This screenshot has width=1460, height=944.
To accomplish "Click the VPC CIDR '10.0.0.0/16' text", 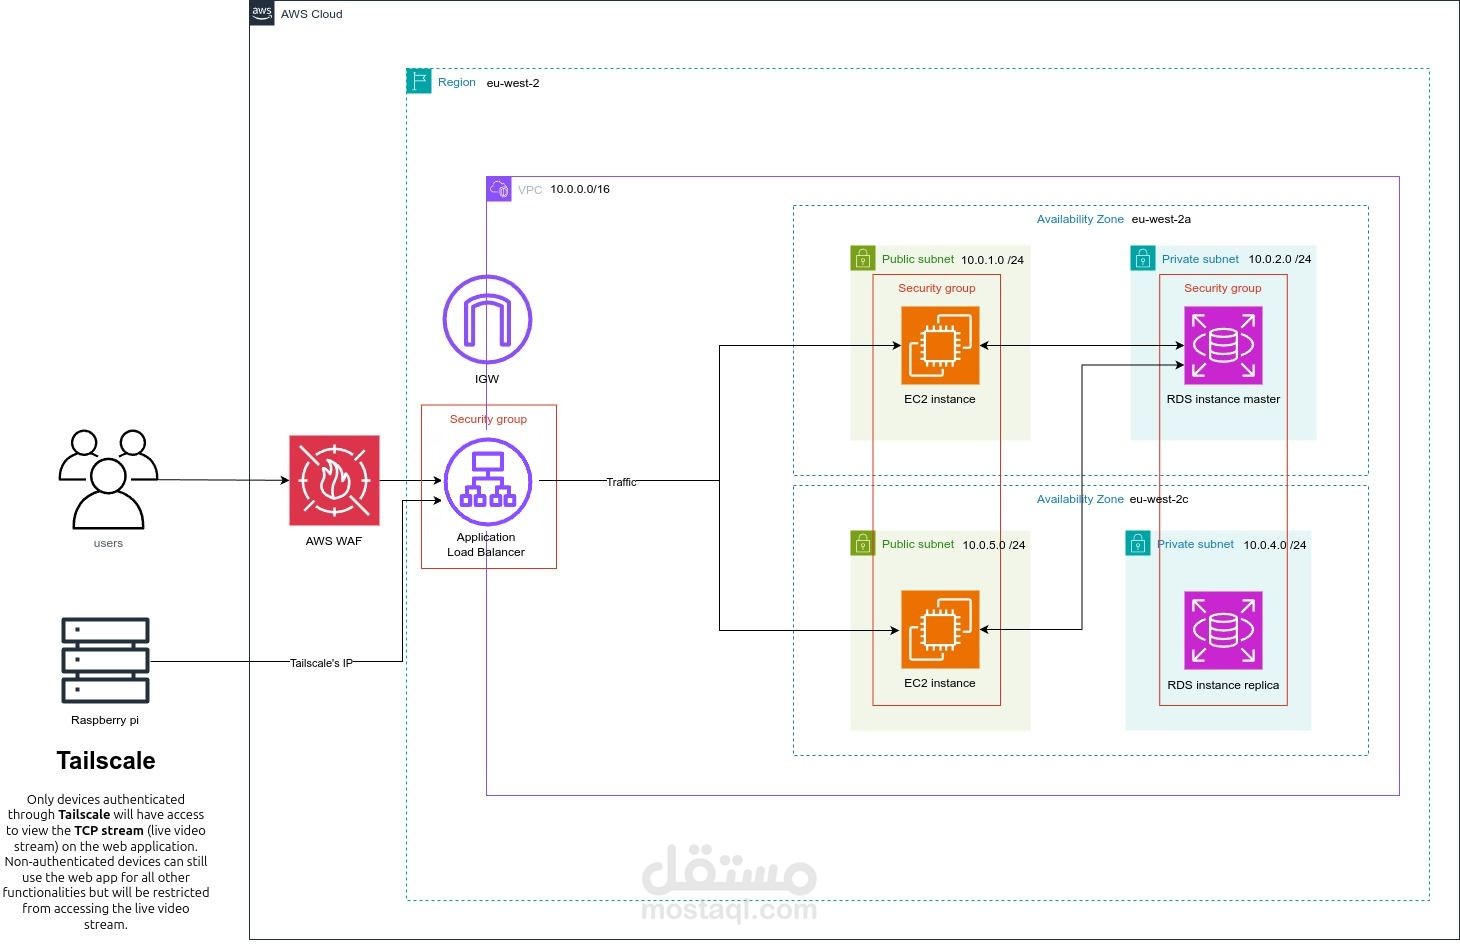I will tap(580, 189).
